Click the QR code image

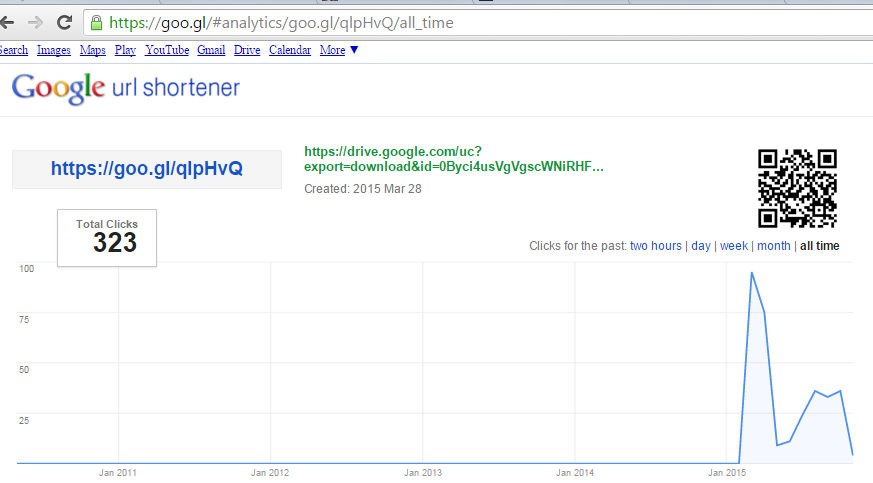coord(797,188)
